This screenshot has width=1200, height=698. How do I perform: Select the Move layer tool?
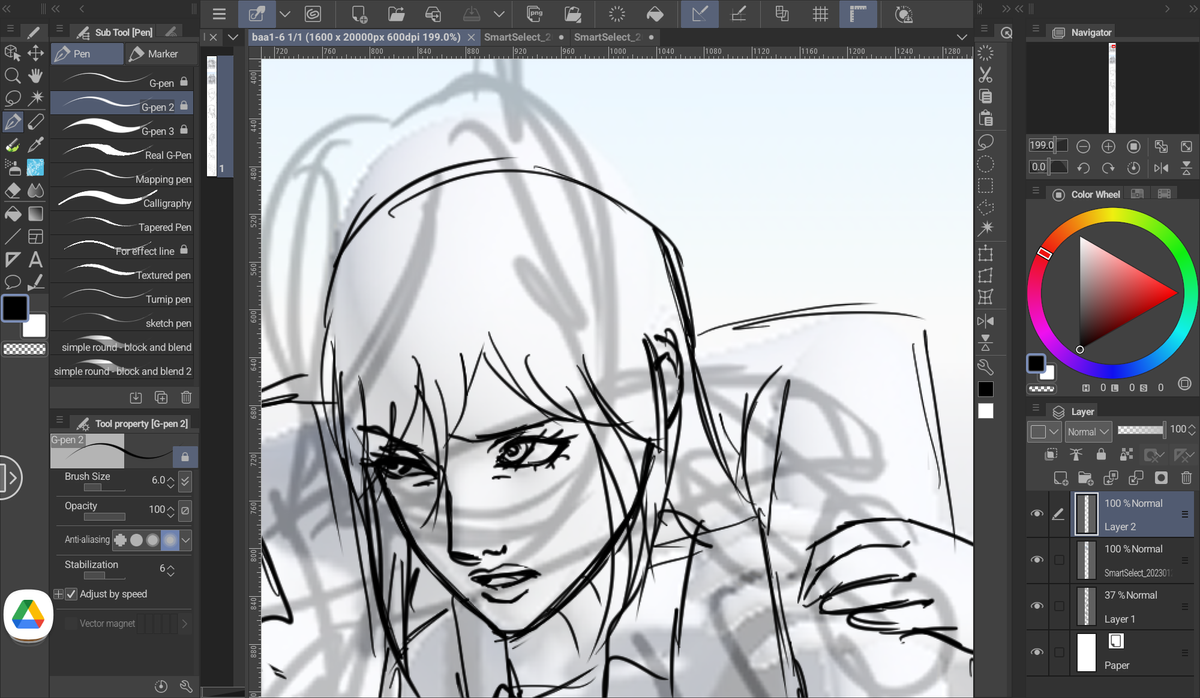36,52
